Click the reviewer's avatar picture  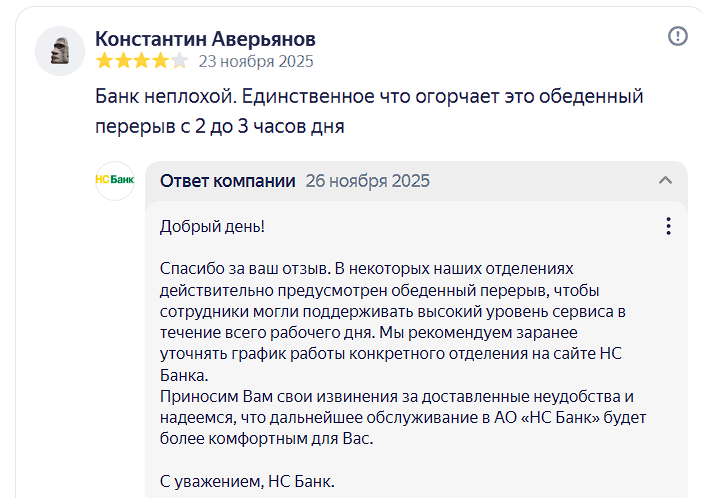(59, 50)
